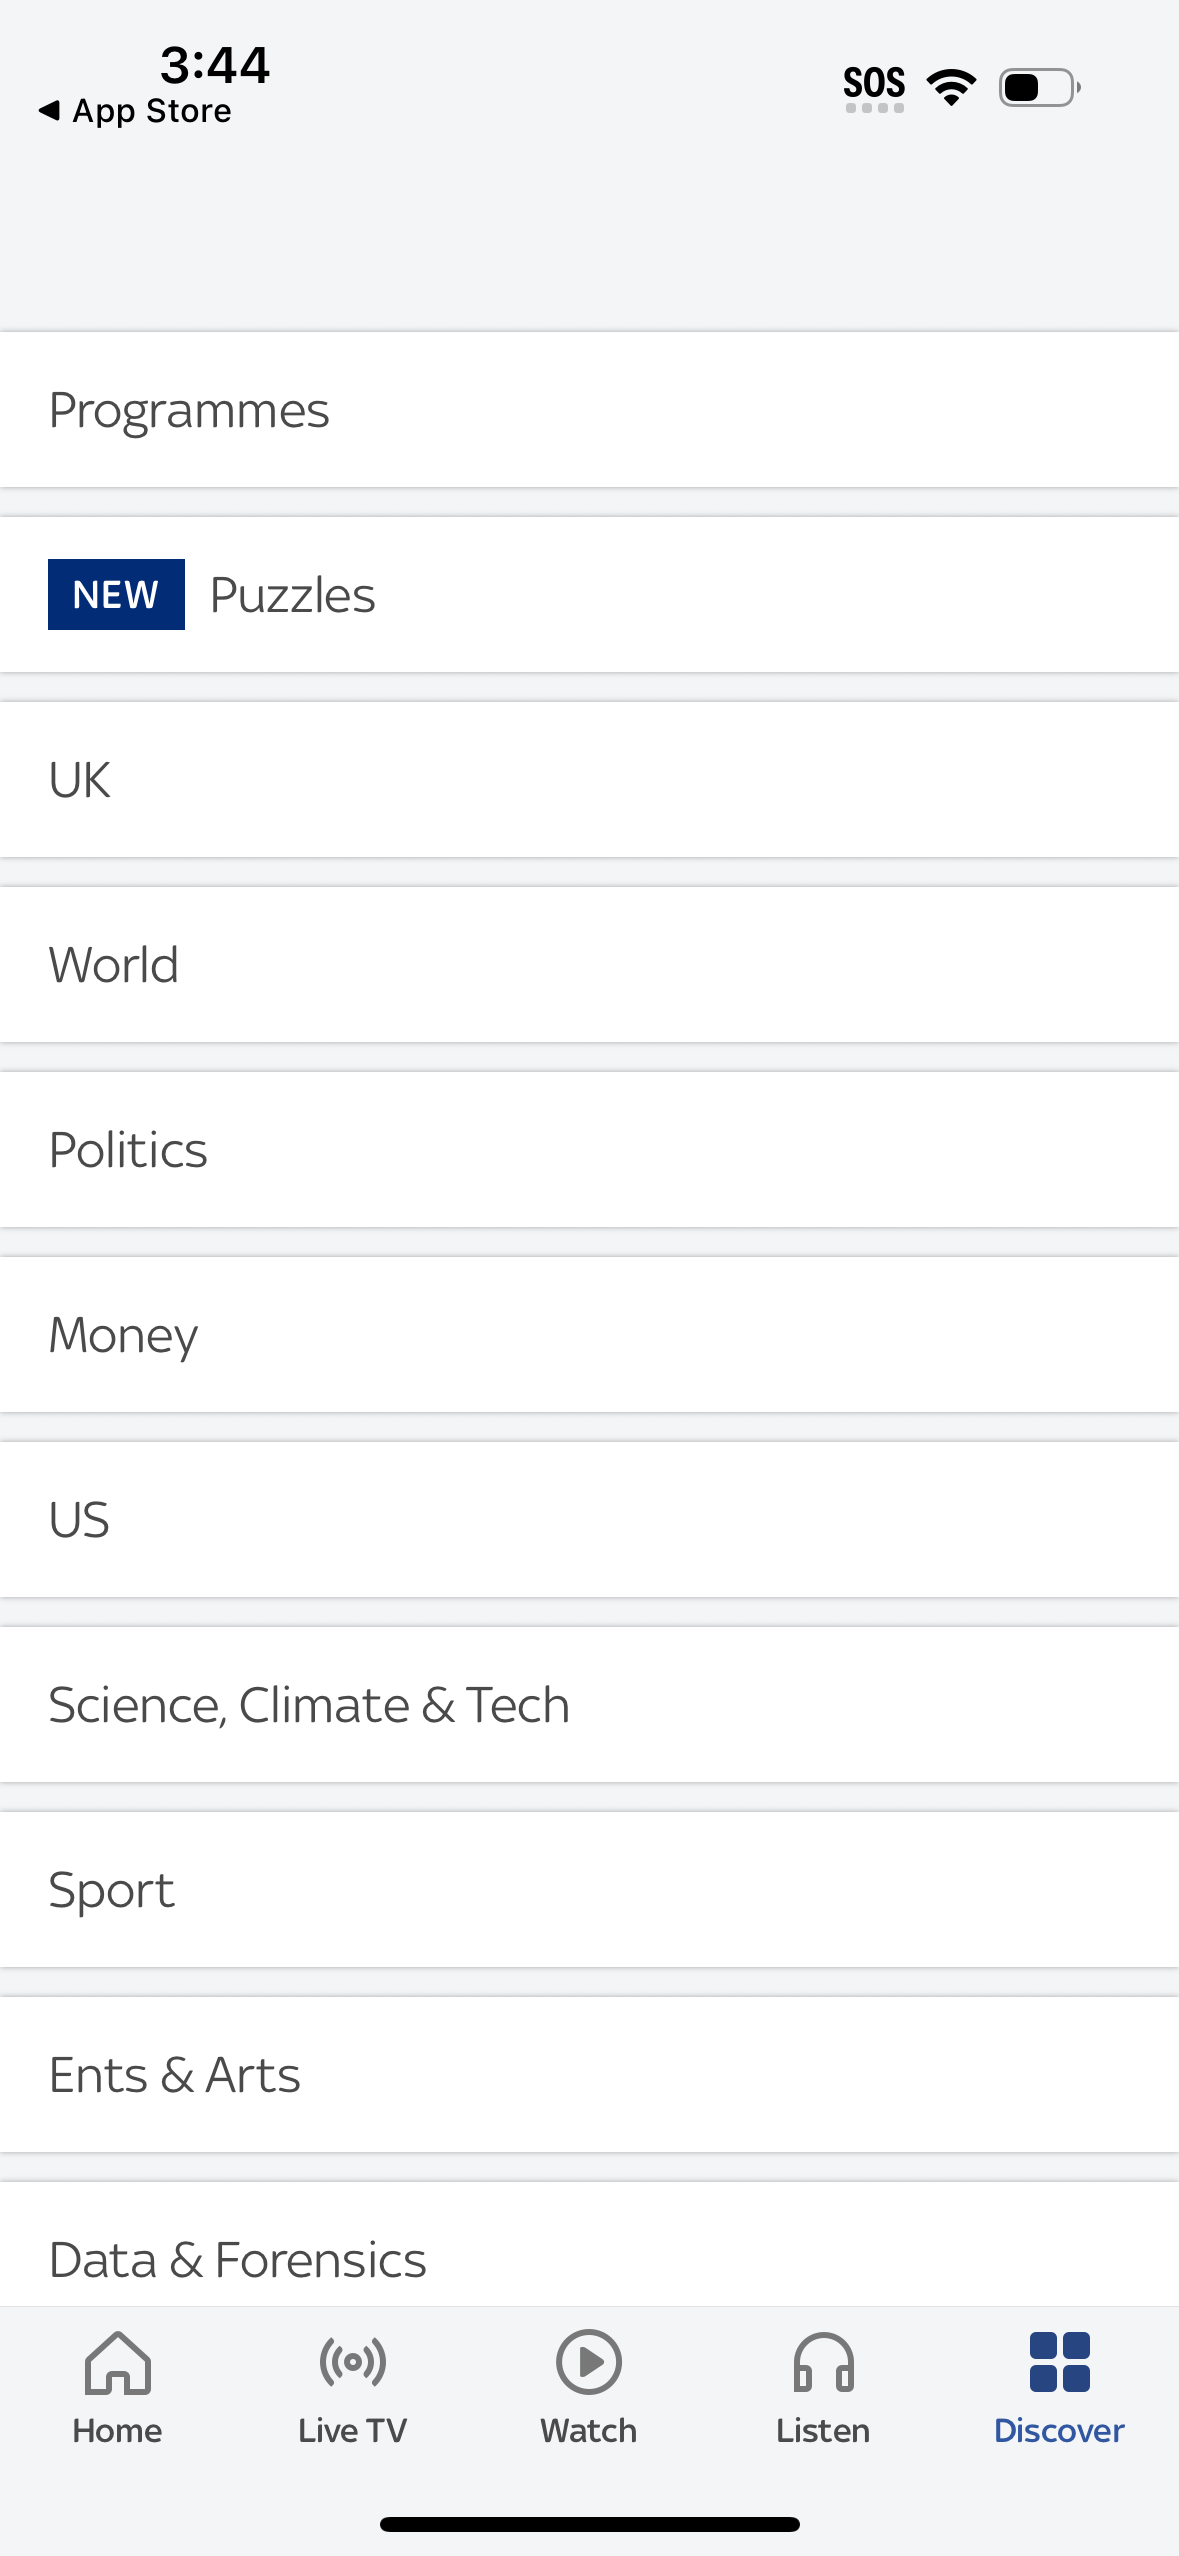This screenshot has width=1179, height=2556.
Task: Open Science, Climate & Tech
Action: point(308,1704)
